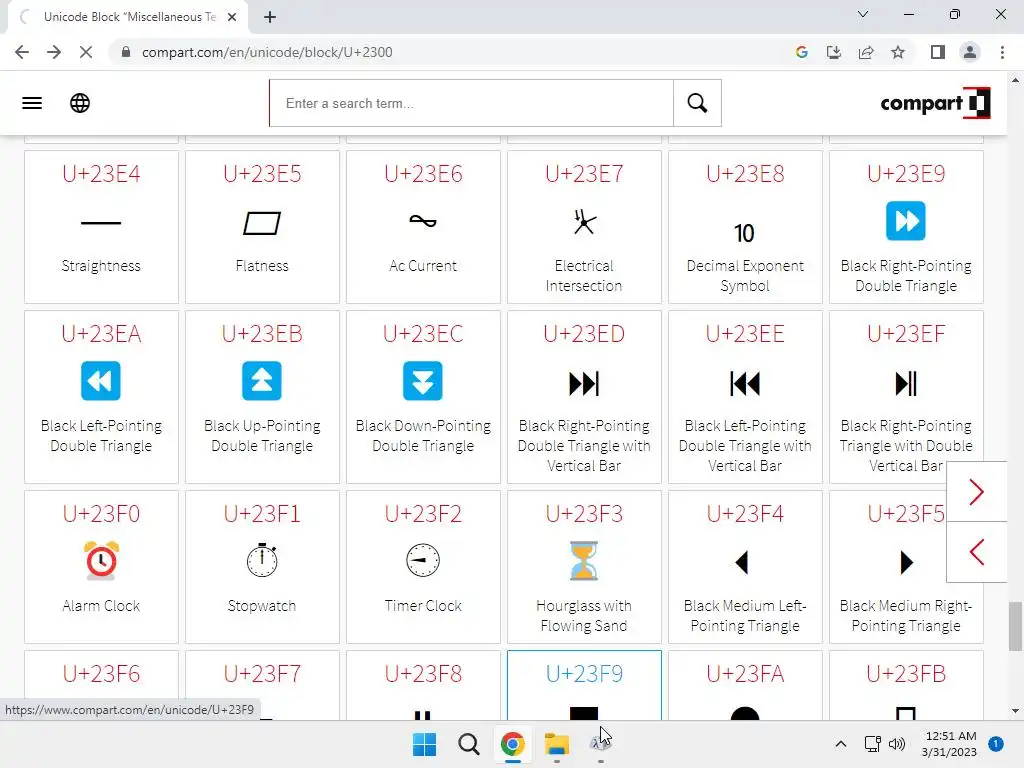Click the page vertical scrollbar thumb

tap(1015, 626)
